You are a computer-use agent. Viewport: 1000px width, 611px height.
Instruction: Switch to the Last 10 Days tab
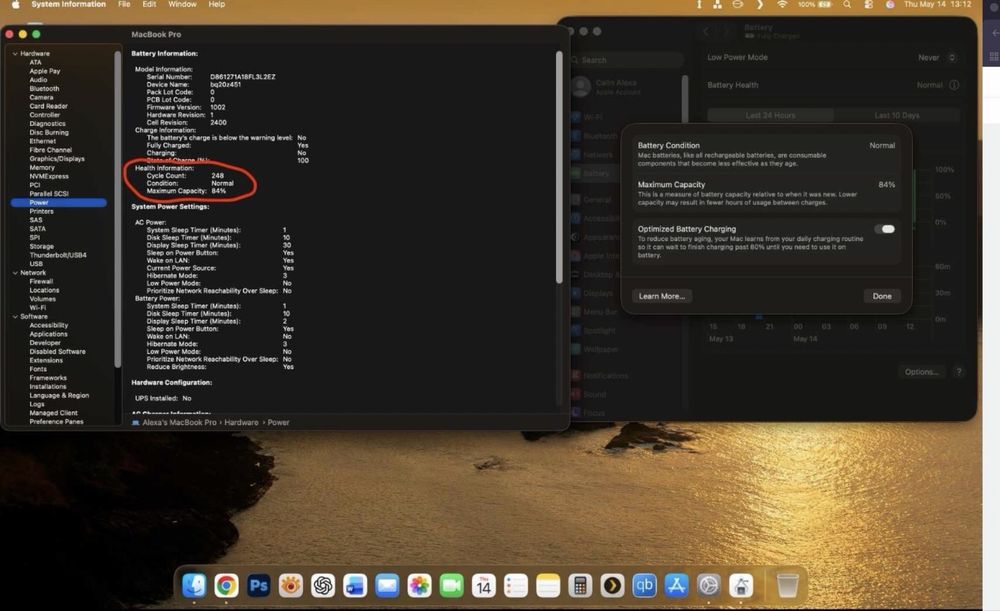tap(897, 115)
